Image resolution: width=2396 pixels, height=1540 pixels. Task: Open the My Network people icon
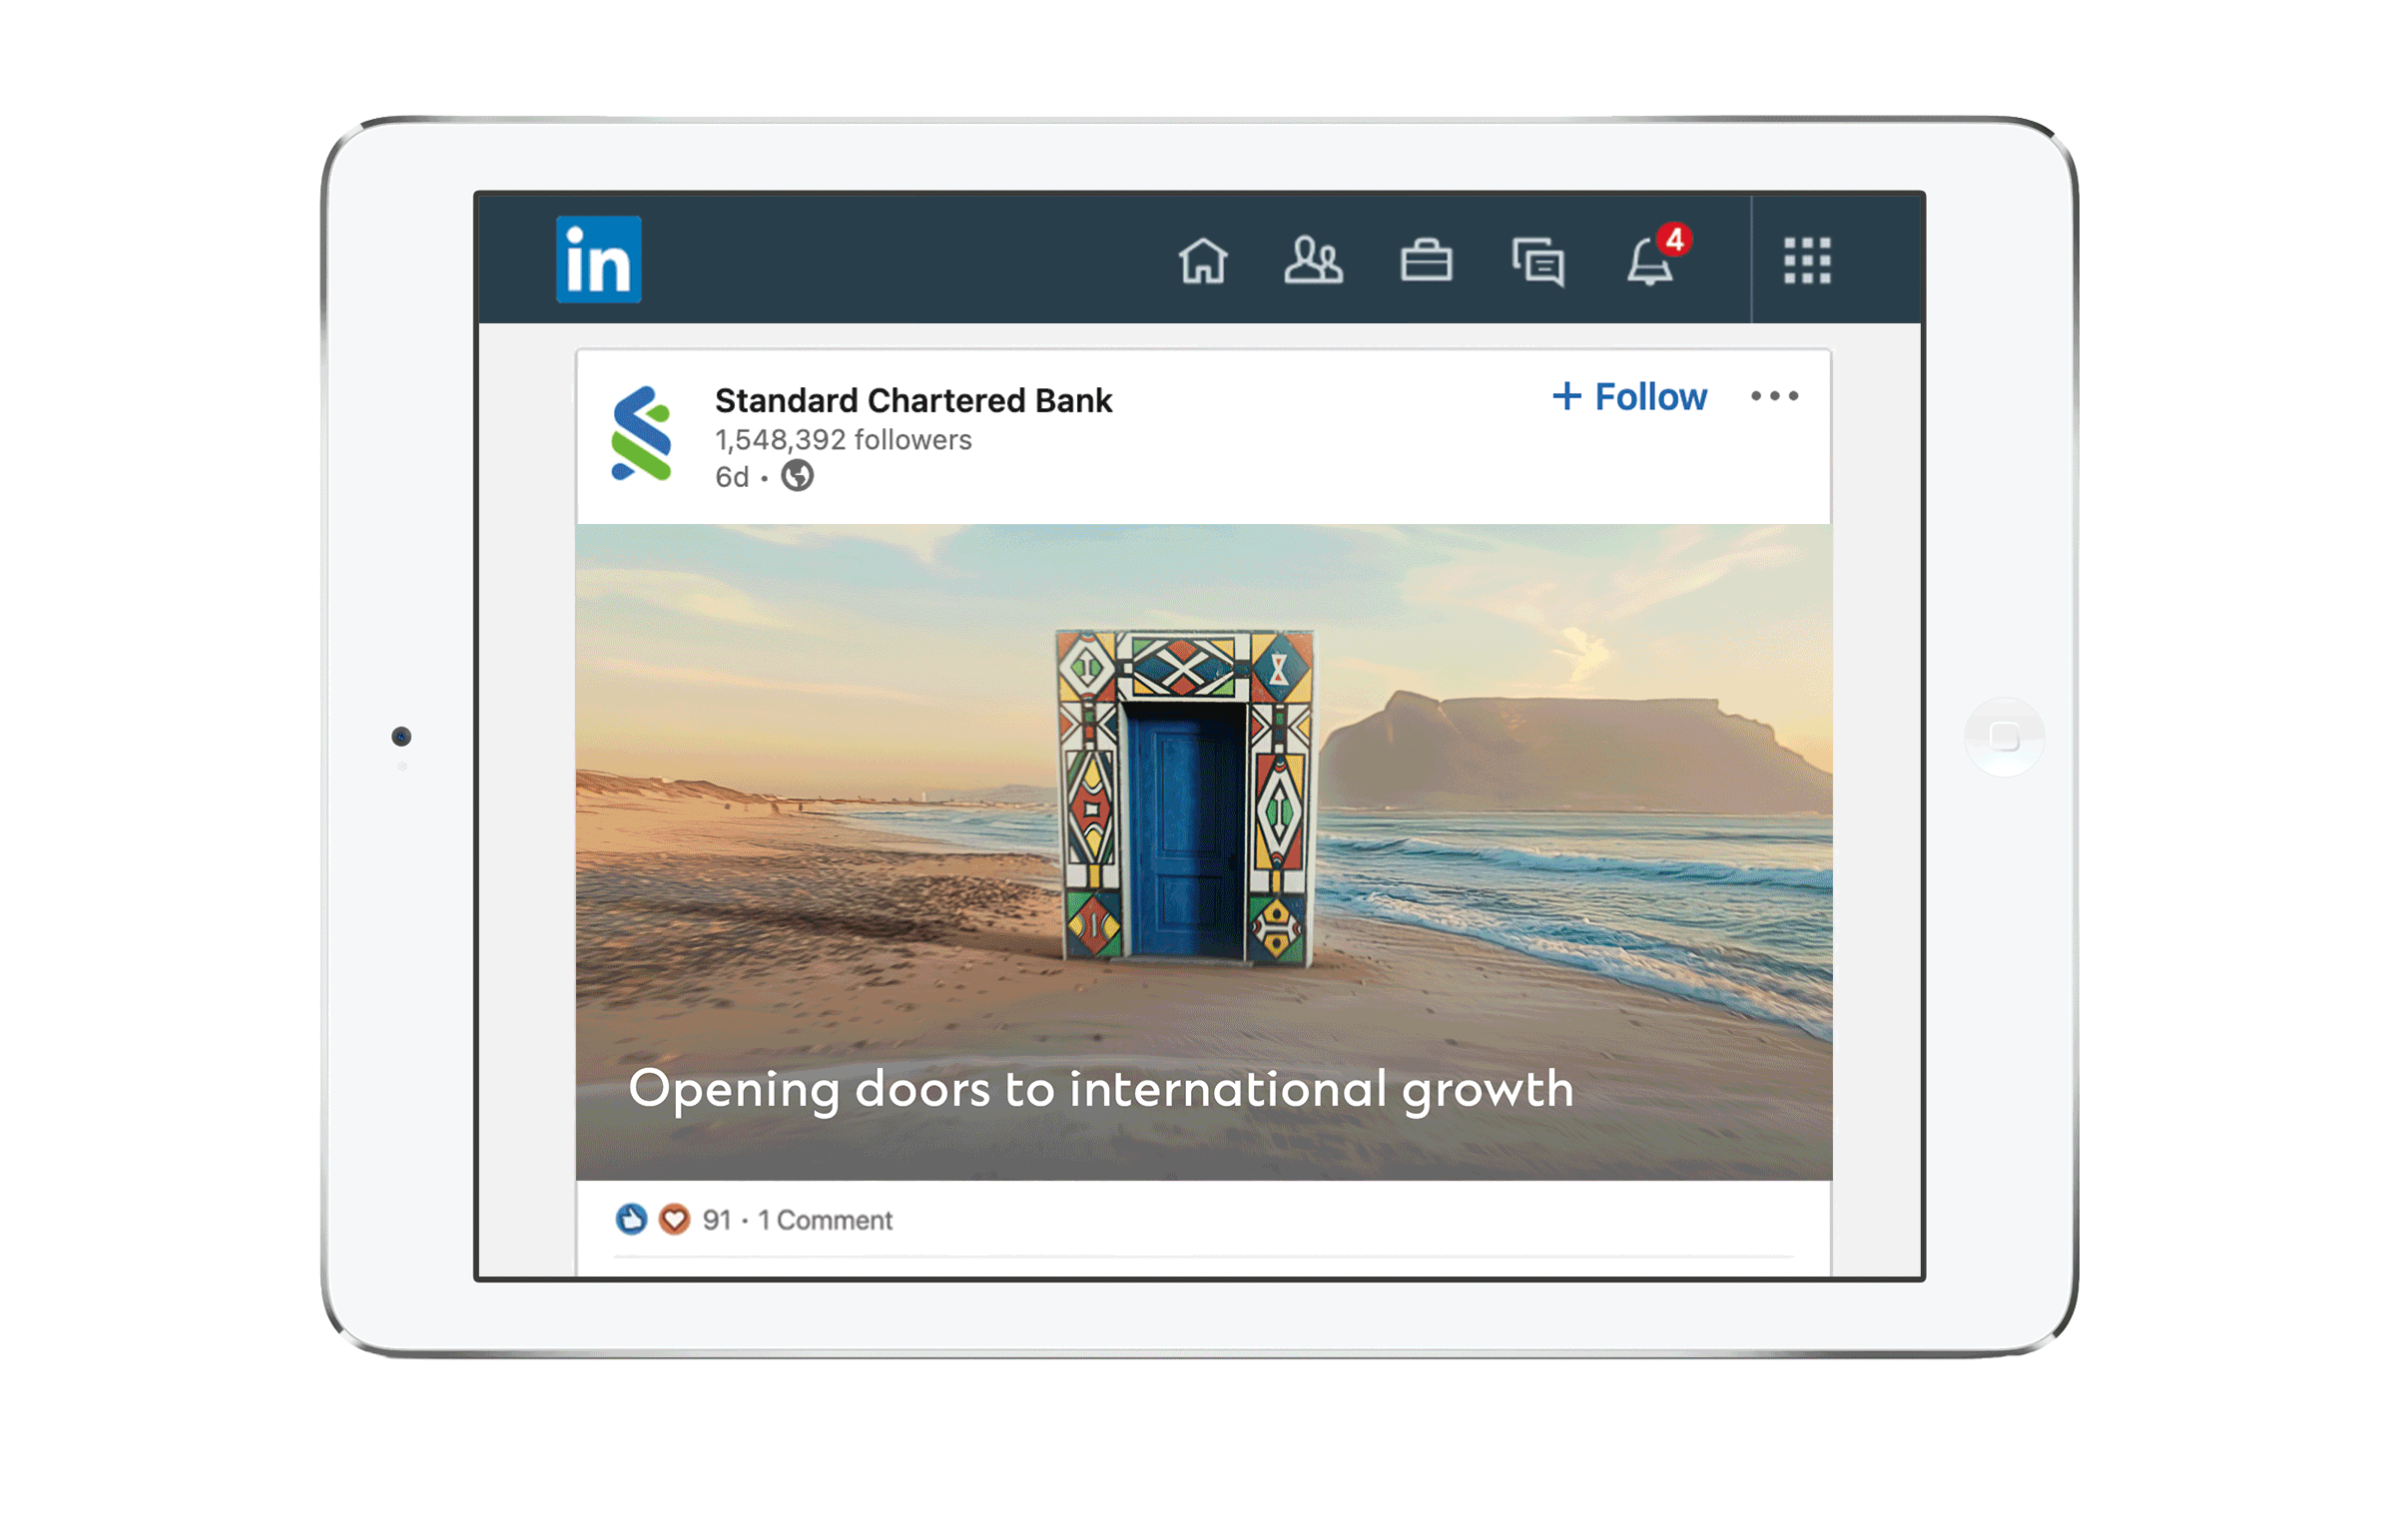tap(1315, 262)
